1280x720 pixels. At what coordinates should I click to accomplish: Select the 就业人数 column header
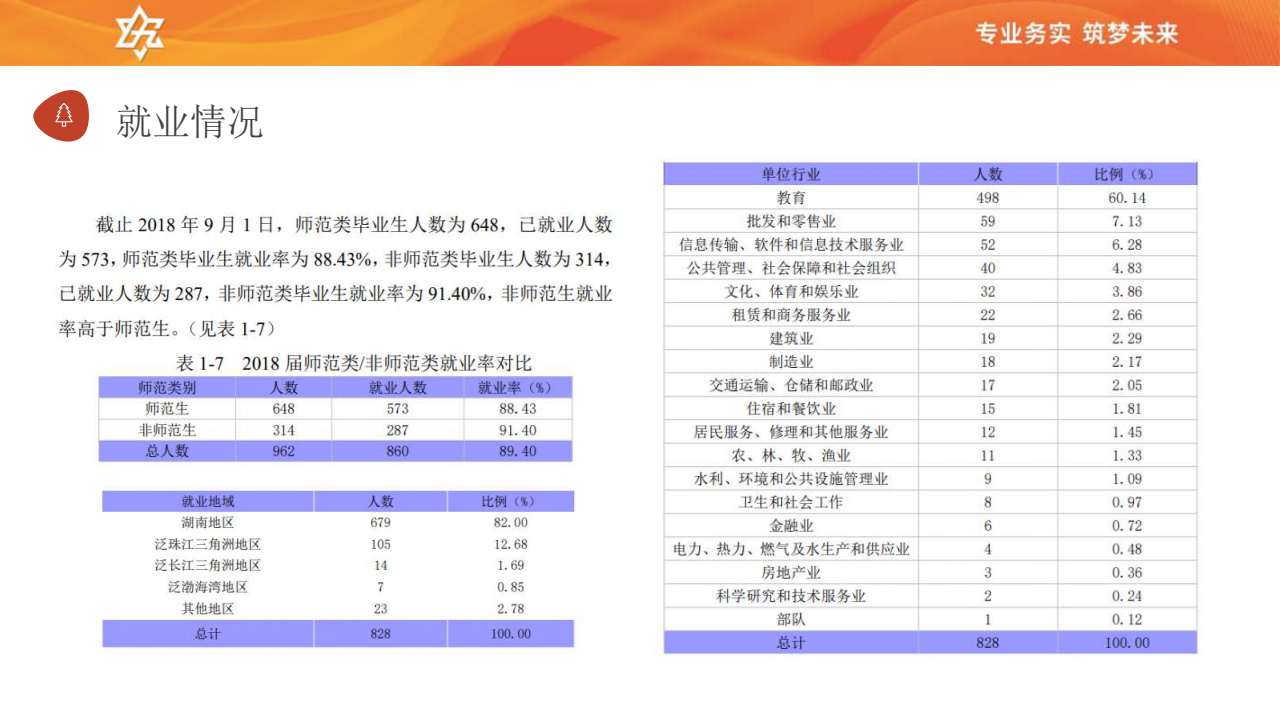[x=397, y=387]
